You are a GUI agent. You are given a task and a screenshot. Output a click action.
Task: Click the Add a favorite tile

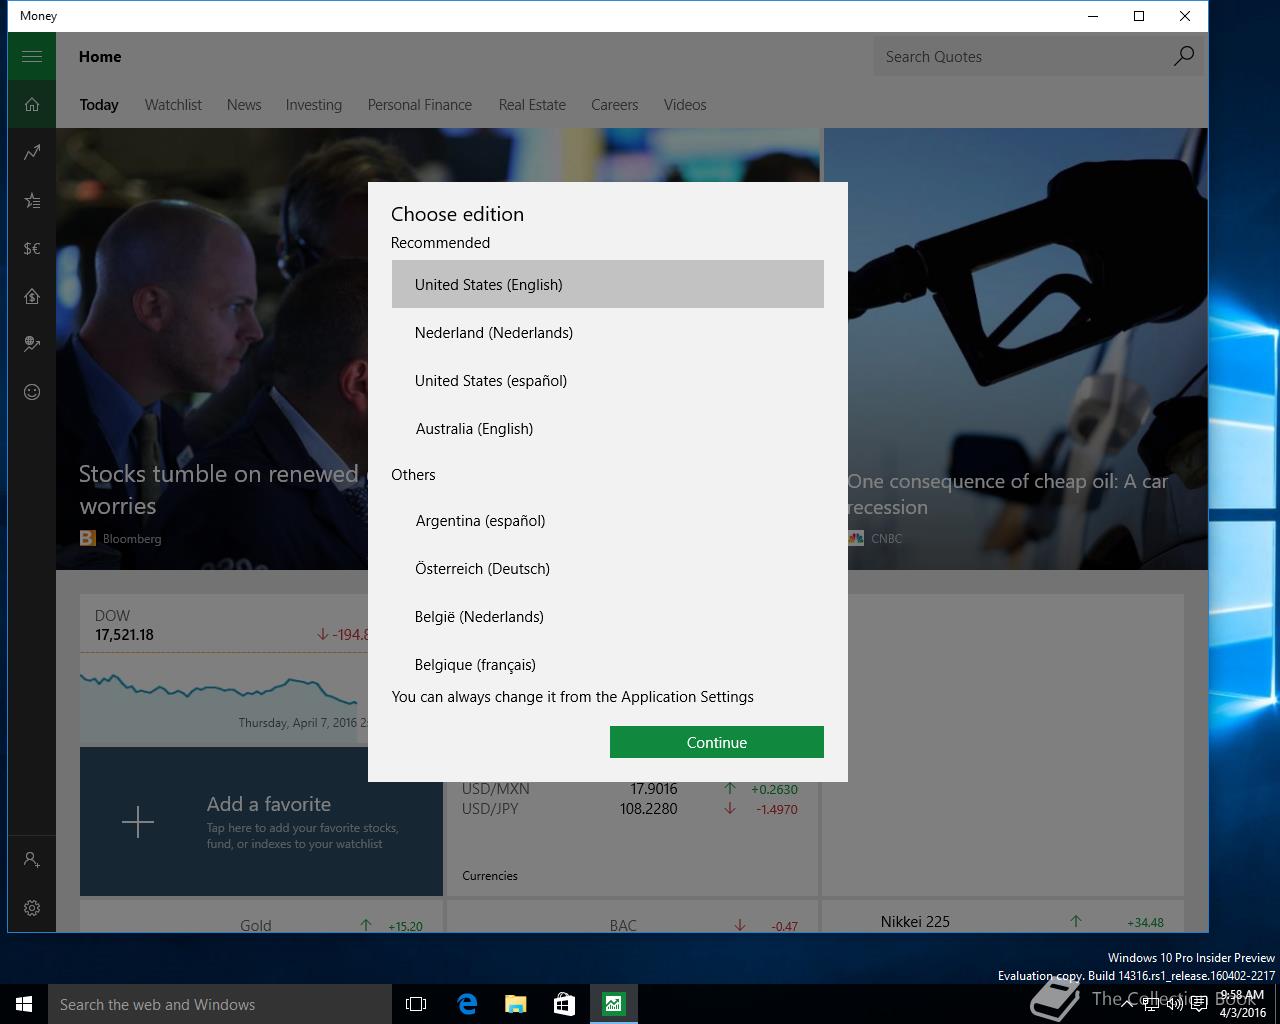261,822
